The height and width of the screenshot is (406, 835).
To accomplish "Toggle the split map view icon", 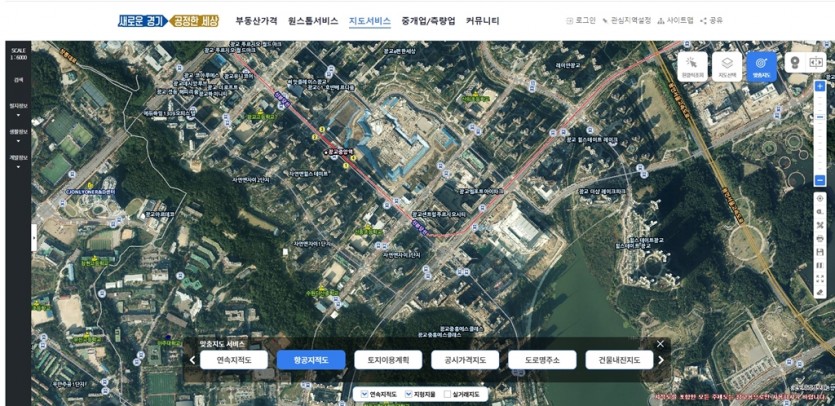I will point(815,62).
